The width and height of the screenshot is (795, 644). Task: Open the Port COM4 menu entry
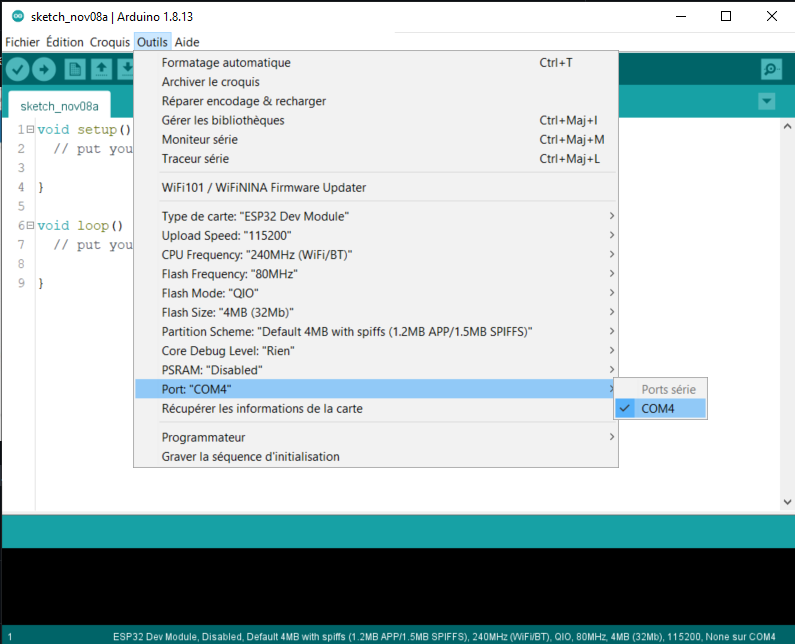(376, 389)
